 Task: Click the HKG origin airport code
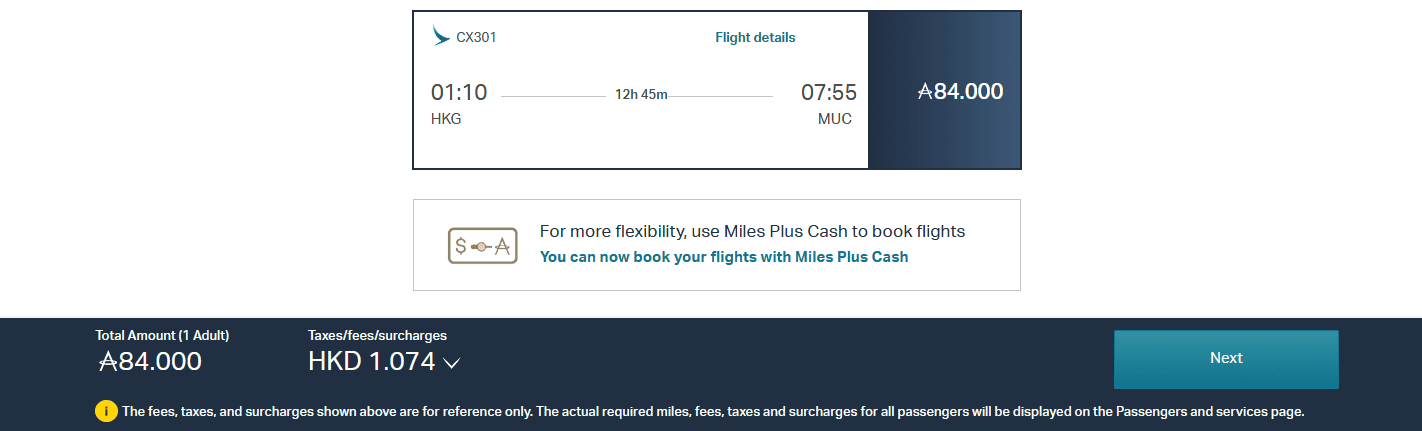[x=446, y=119]
